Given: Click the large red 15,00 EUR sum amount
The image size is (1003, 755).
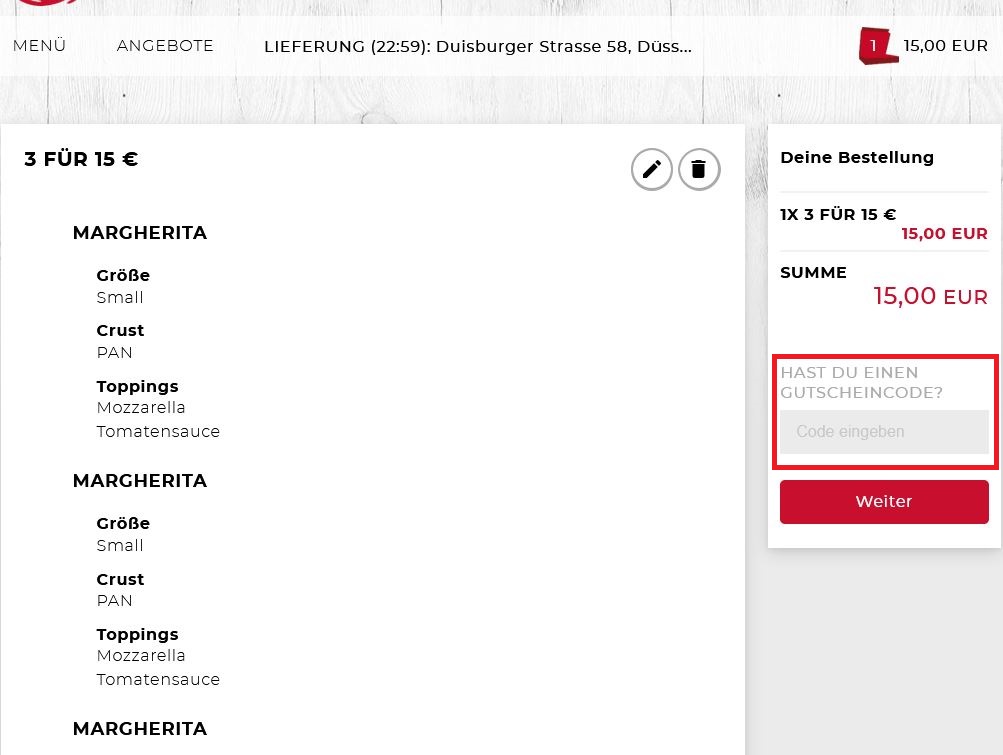Looking at the screenshot, I should [x=931, y=296].
